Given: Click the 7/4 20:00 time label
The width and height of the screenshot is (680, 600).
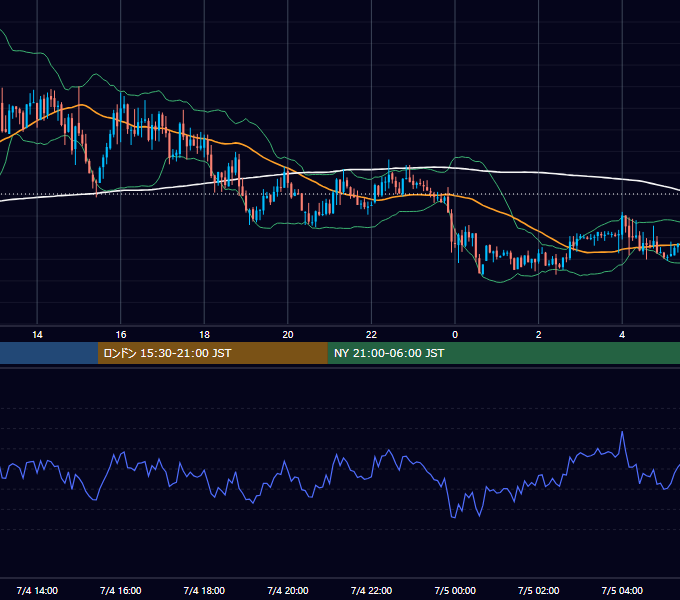Looking at the screenshot, I should point(288,590).
